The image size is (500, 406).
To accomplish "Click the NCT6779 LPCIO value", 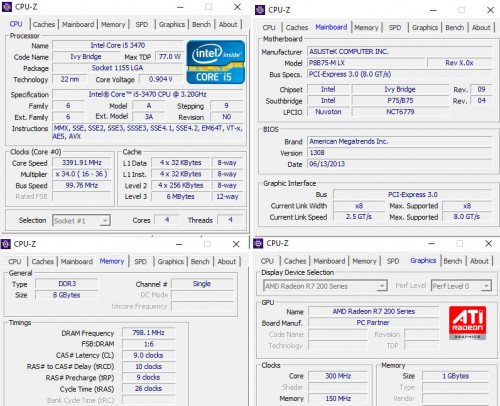I will 400,112.
